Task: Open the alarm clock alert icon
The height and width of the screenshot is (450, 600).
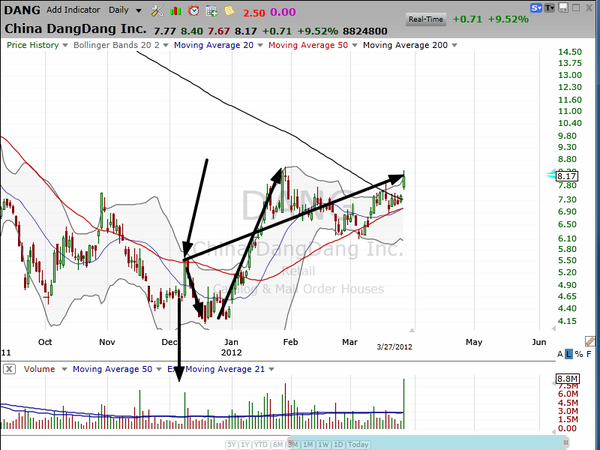Action: pyautogui.click(x=194, y=11)
